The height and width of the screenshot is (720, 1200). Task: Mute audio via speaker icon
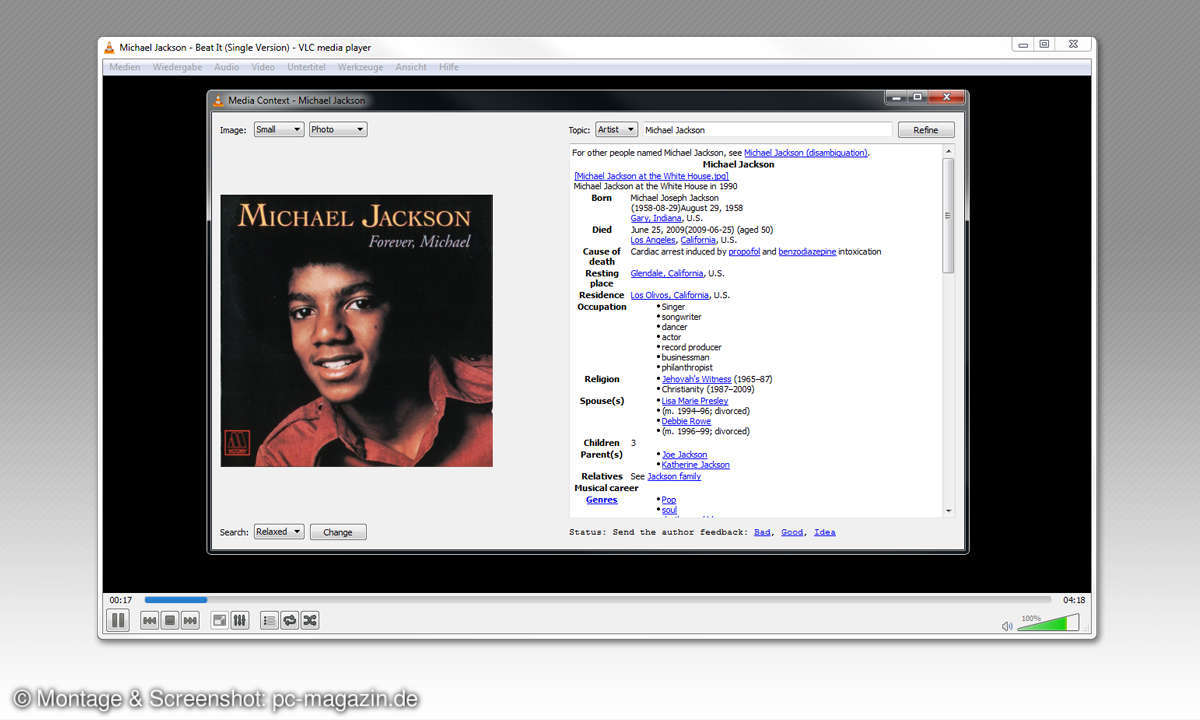tap(1007, 626)
